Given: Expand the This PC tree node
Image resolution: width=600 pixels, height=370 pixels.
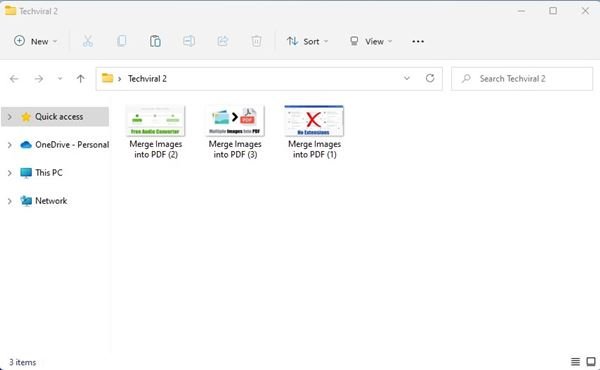Looking at the screenshot, I should [x=10, y=173].
